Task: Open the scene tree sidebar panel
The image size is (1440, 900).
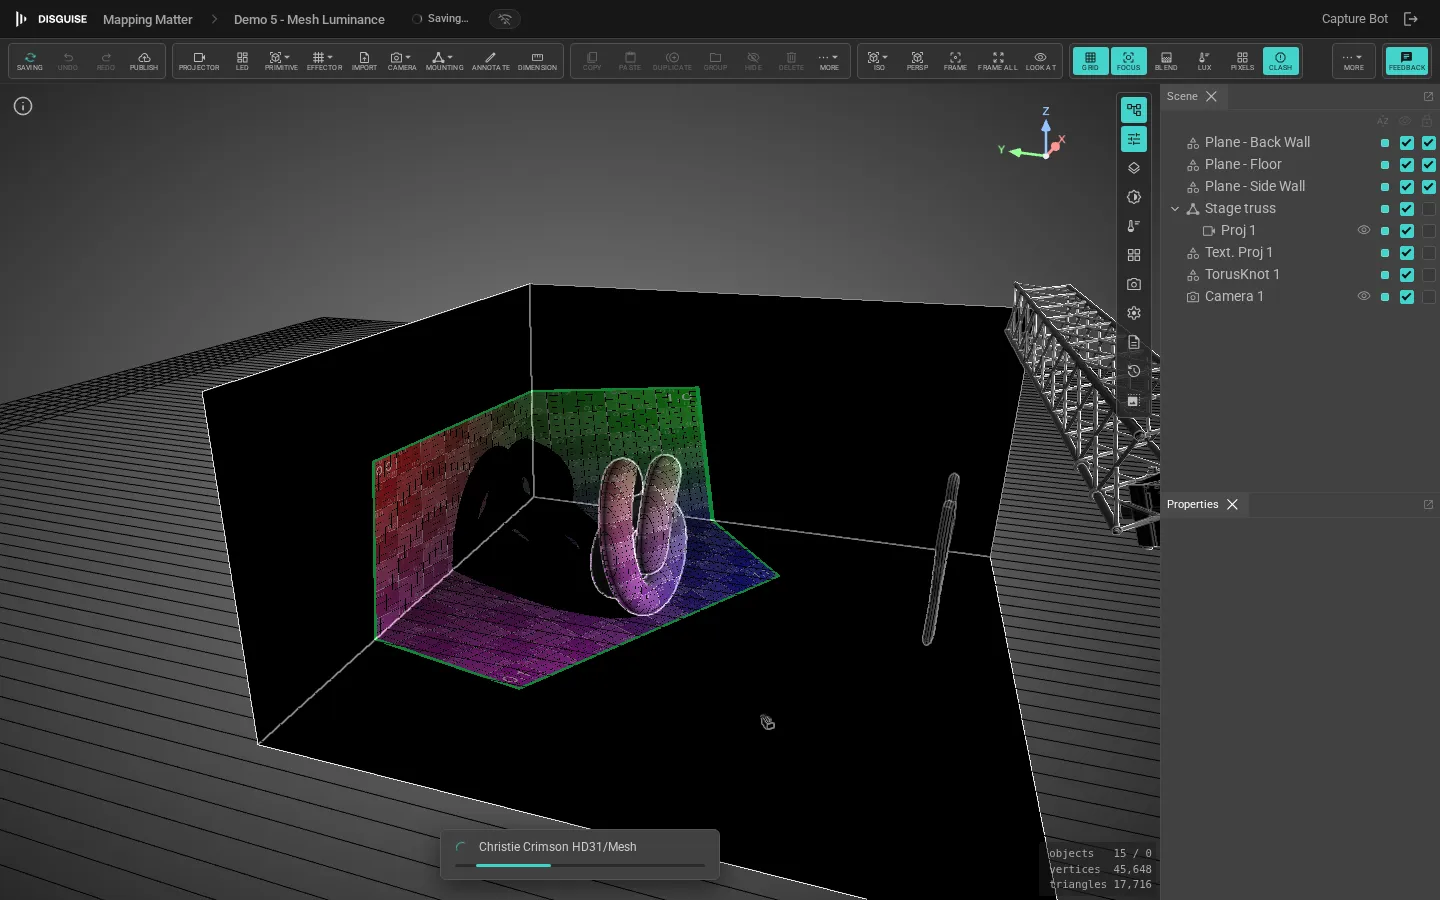Action: [1134, 110]
